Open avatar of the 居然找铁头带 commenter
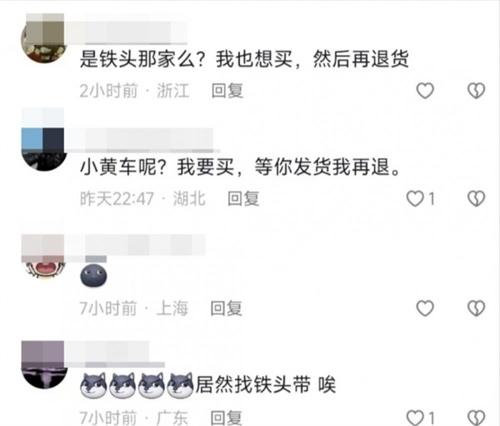 (x=43, y=365)
